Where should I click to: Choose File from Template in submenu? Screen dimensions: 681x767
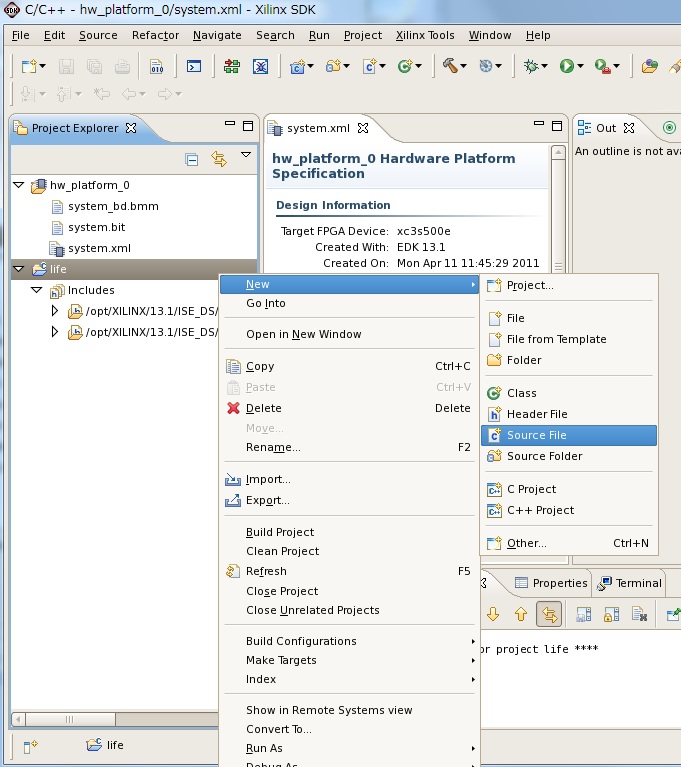click(569, 339)
